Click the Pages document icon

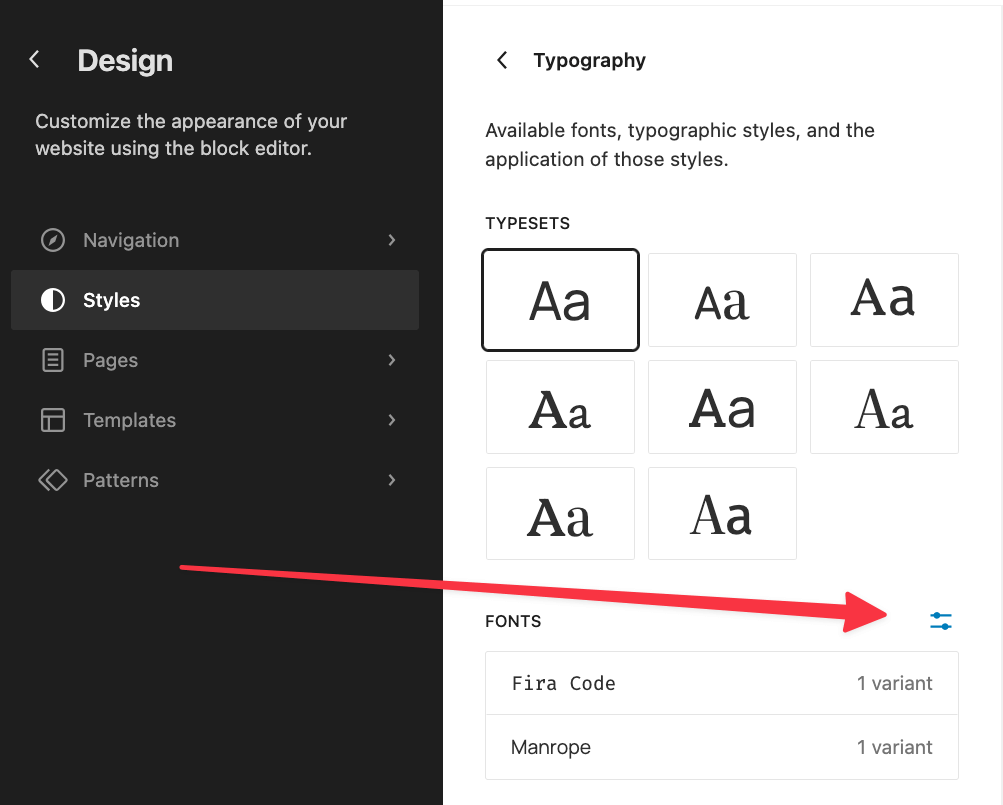point(52,360)
